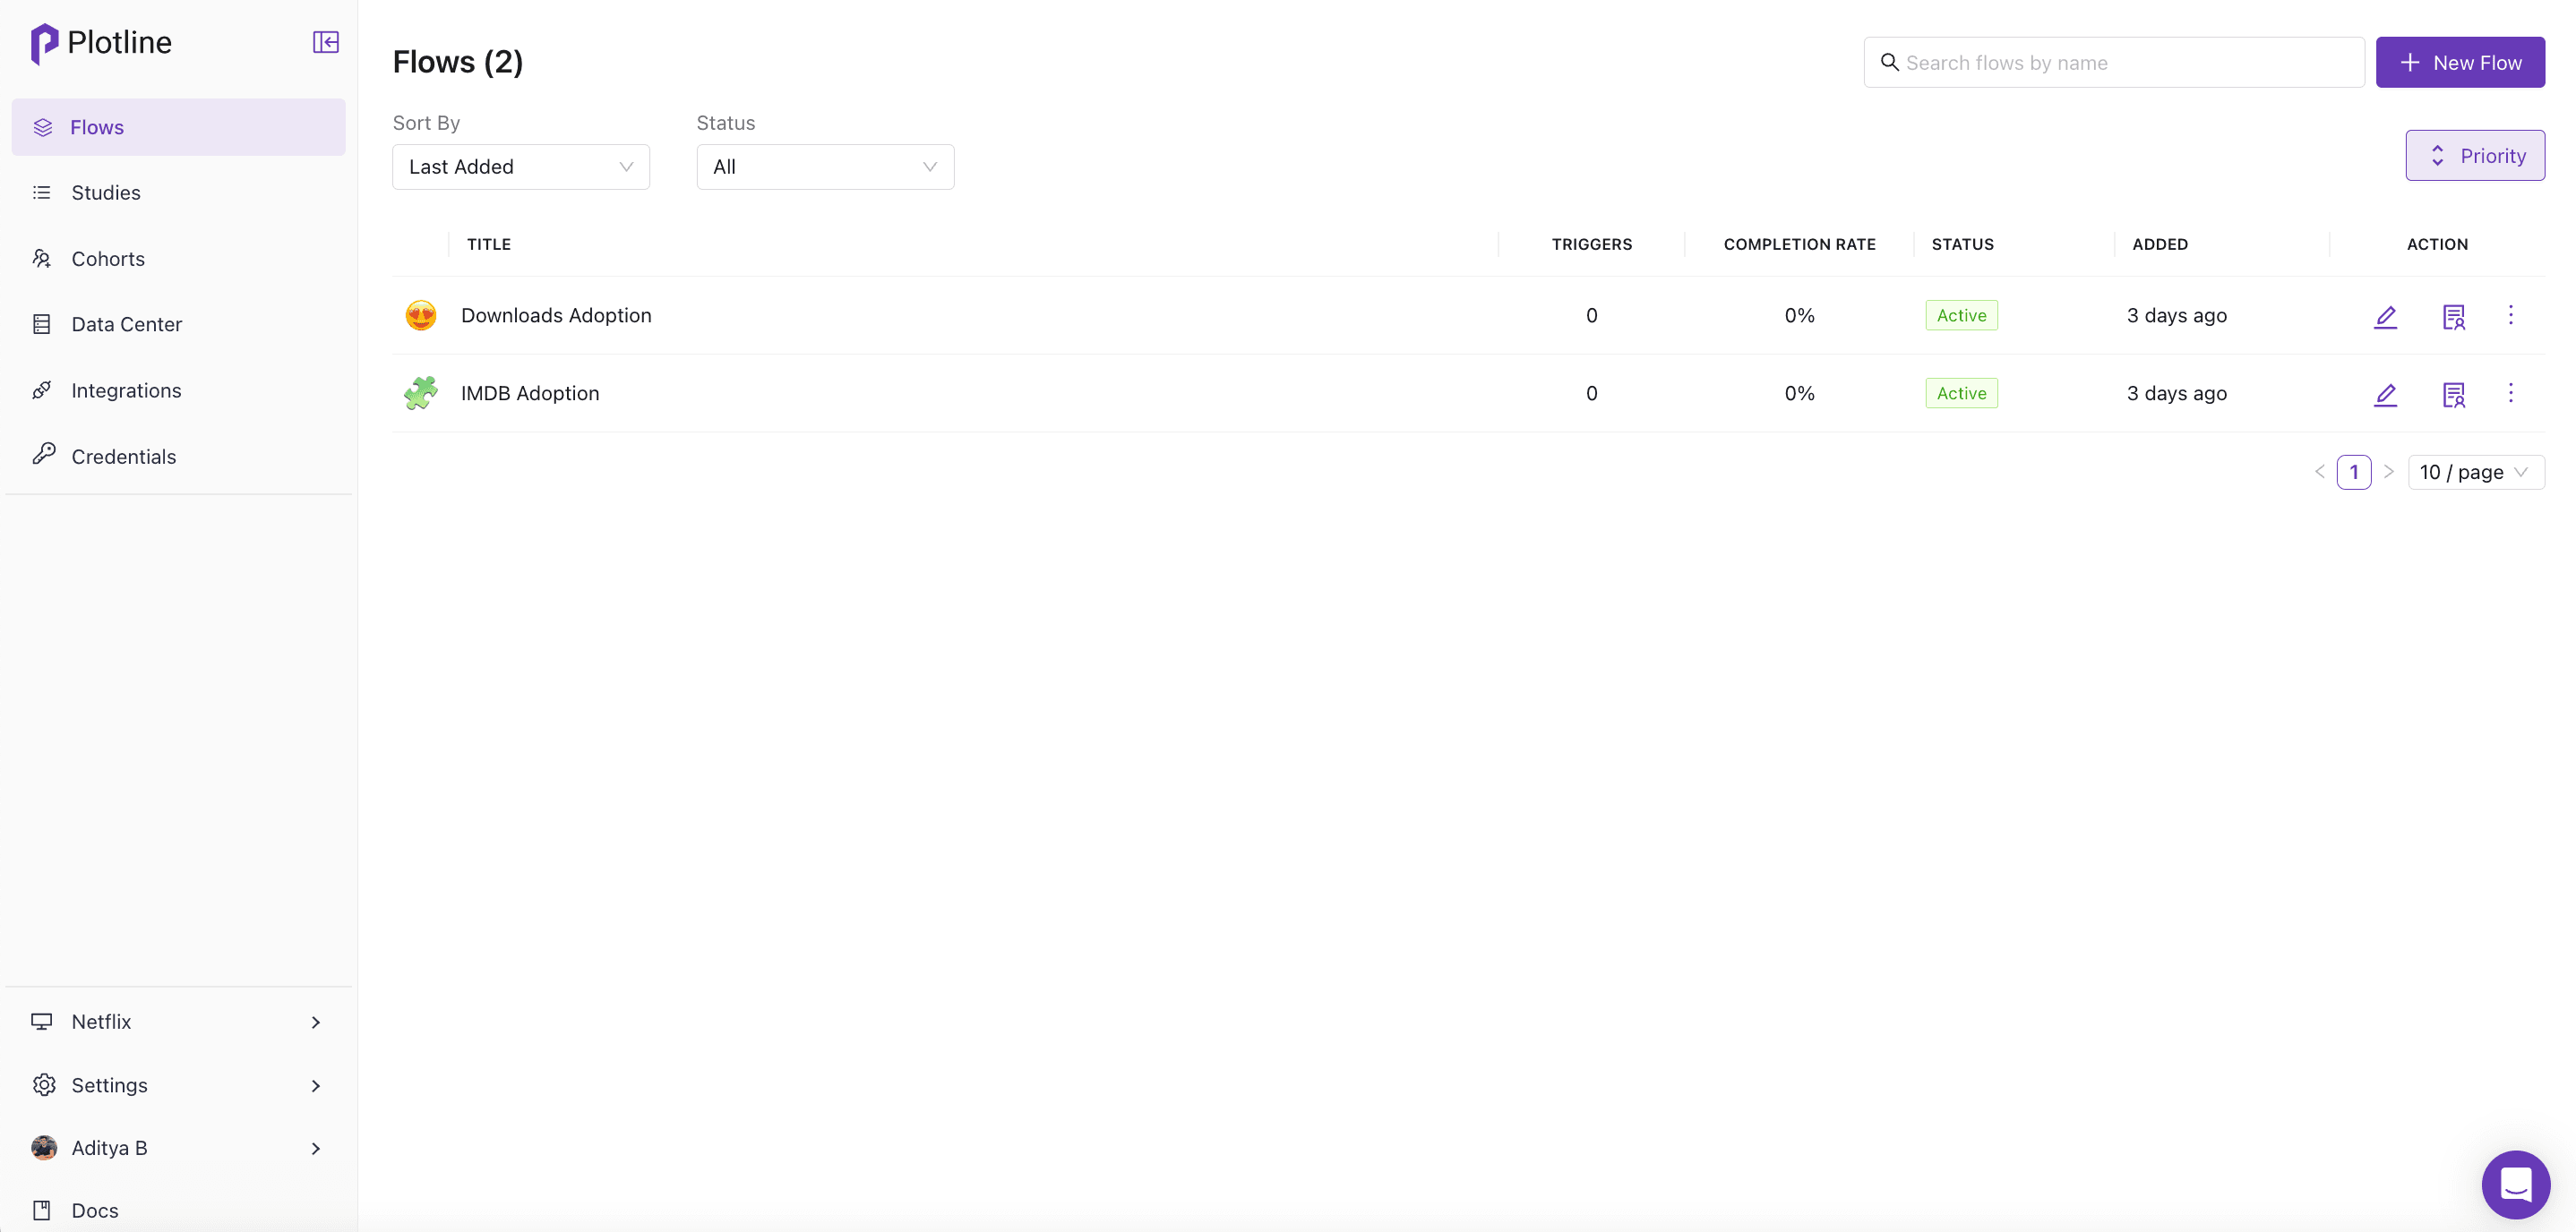Open more options for Downloads Adoption
This screenshot has width=2576, height=1232.
point(2510,315)
